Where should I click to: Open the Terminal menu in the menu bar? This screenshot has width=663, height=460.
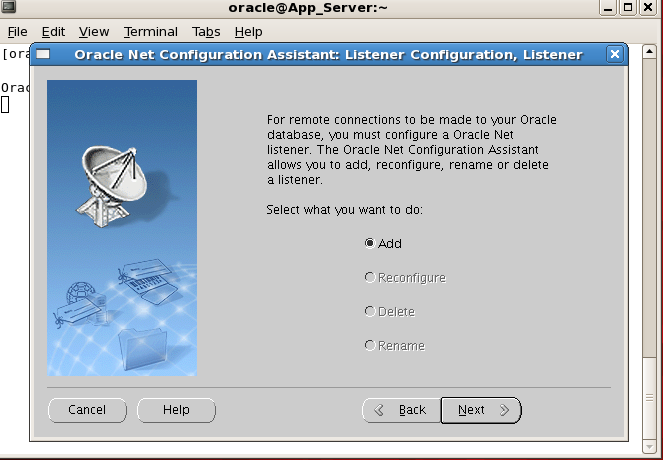point(150,31)
